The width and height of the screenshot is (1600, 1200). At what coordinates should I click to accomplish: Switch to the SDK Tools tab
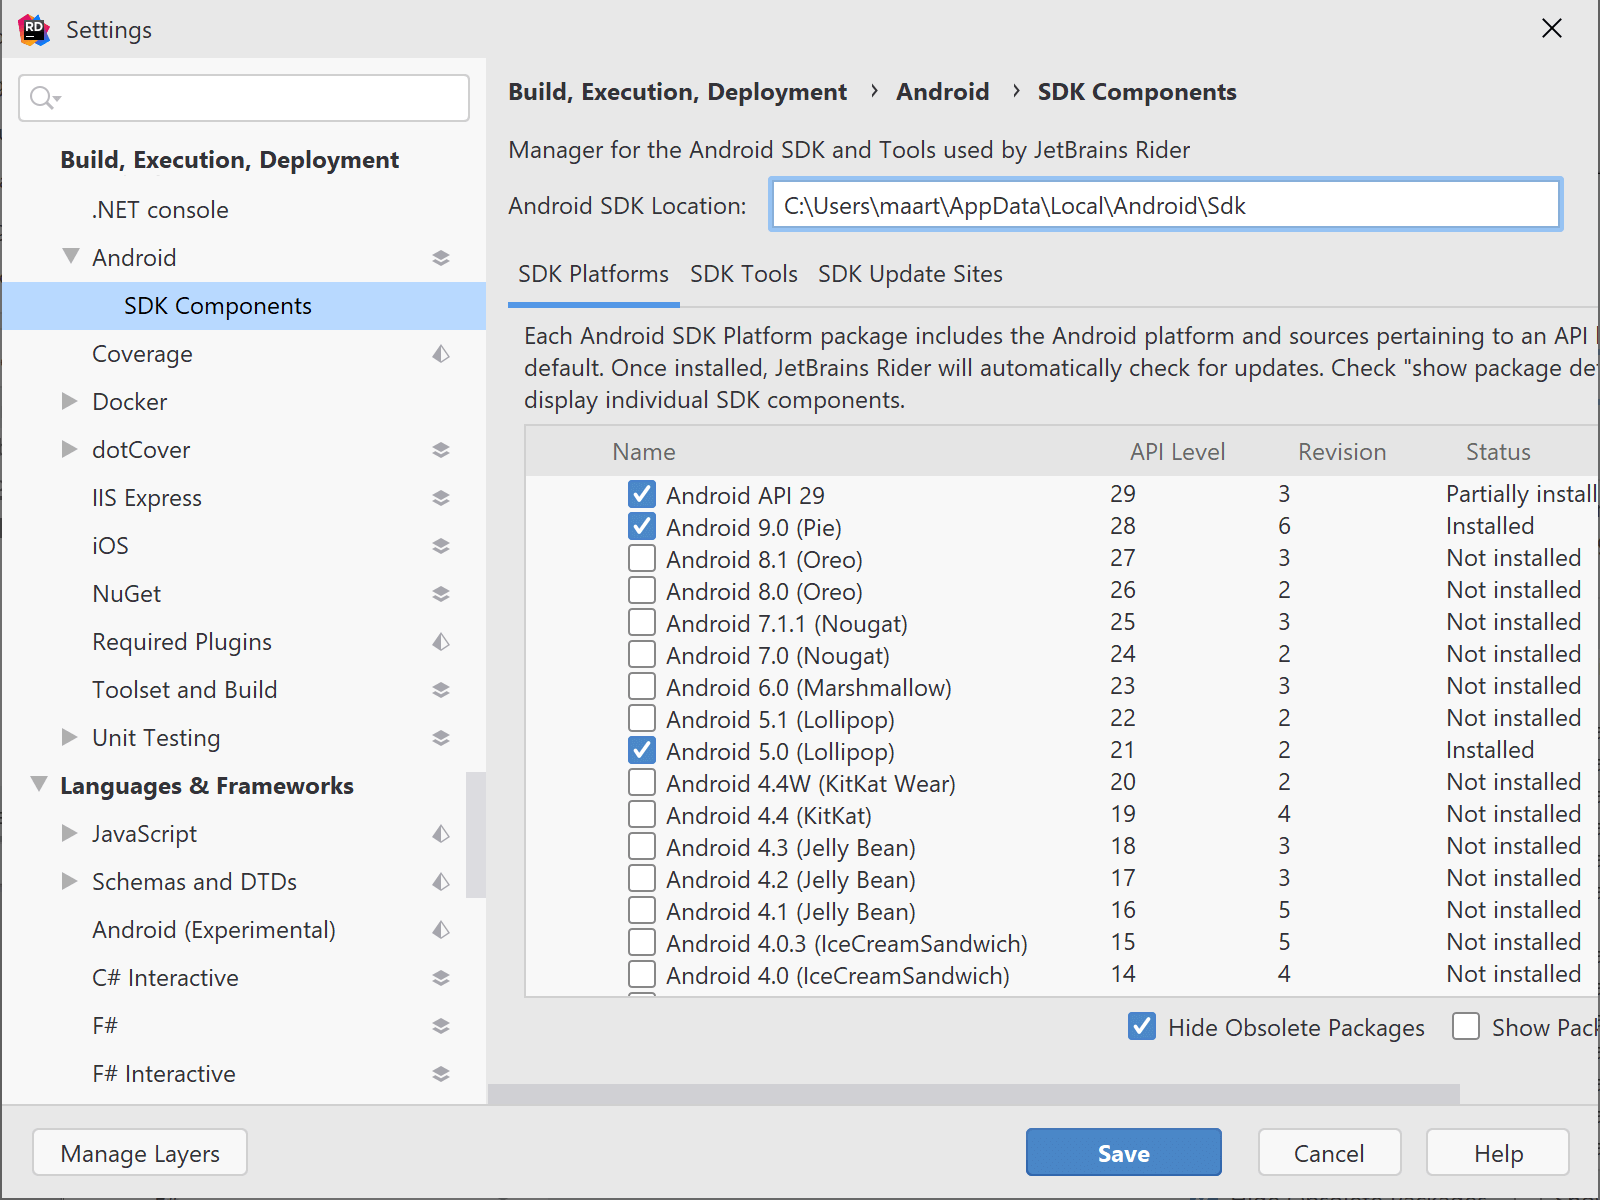click(743, 274)
